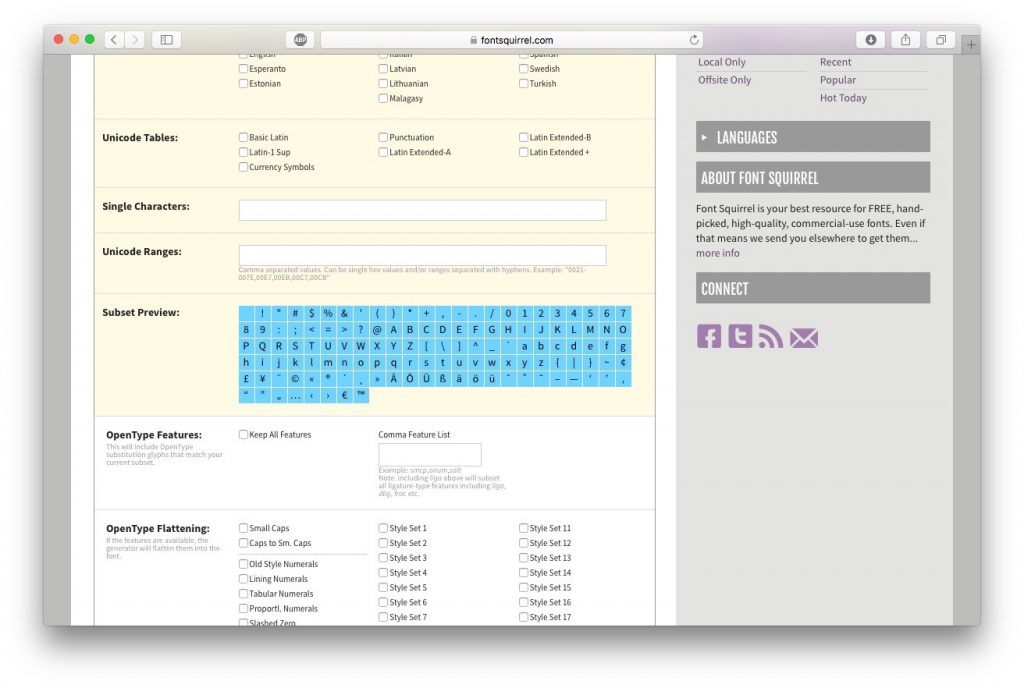Check Style Set 7 box
Screen dimensions: 1024x688
(x=383, y=617)
